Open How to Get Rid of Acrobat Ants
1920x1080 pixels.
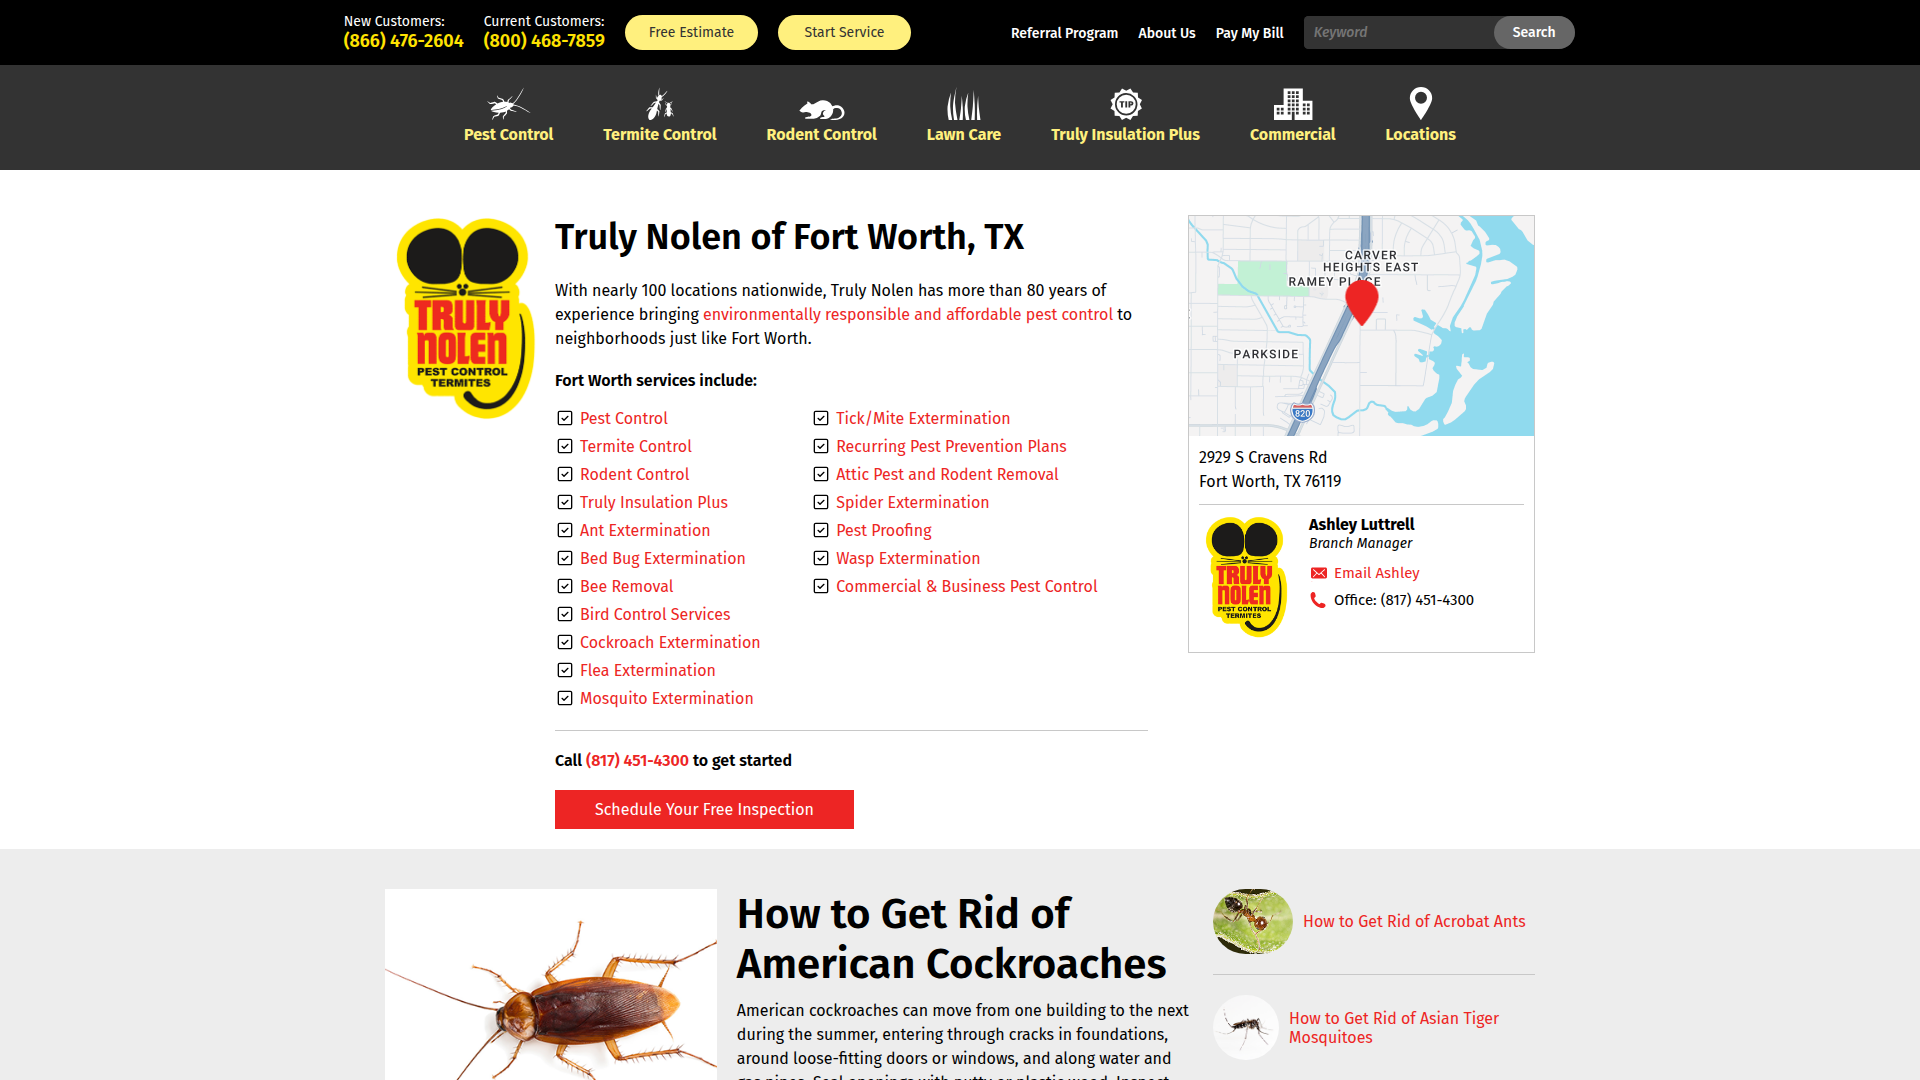1414,921
